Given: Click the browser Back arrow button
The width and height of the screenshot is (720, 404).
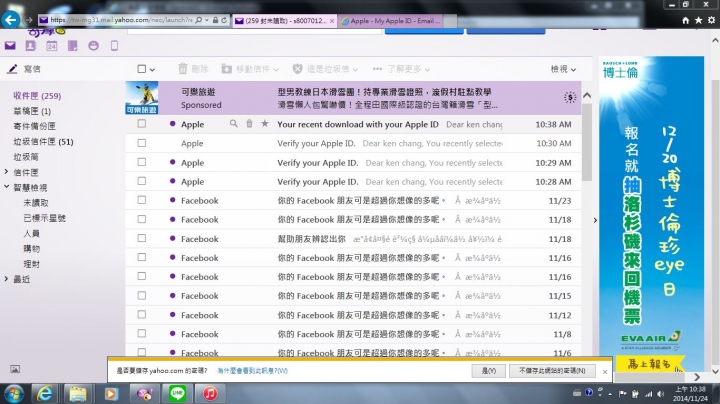Looking at the screenshot, I should pos(11,20).
